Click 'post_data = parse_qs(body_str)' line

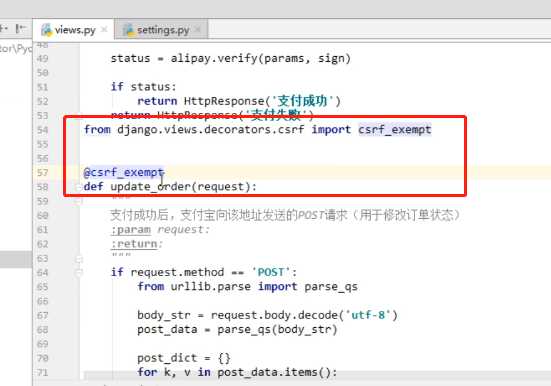pyautogui.click(x=237, y=330)
